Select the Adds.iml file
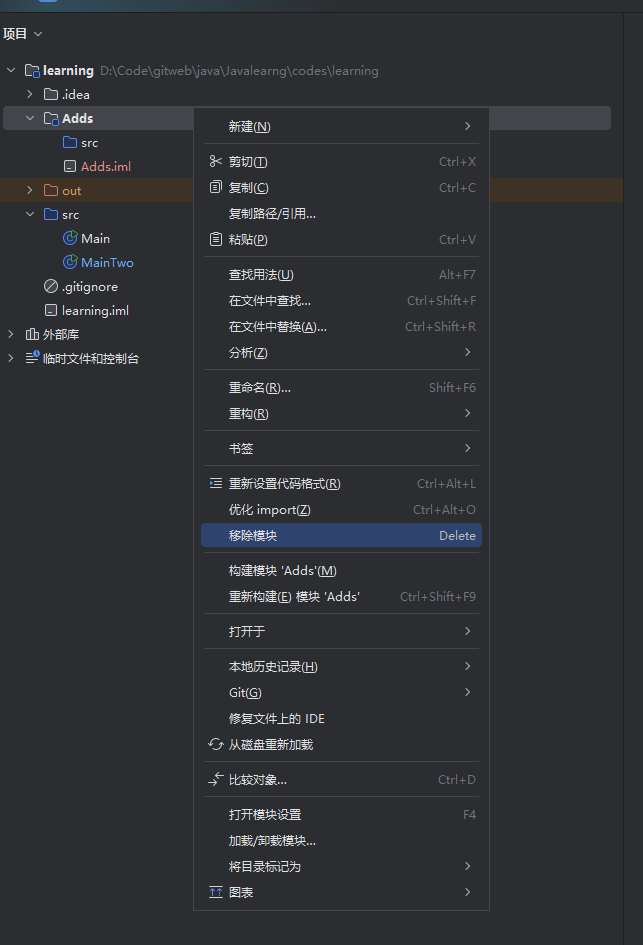The width and height of the screenshot is (643, 945). 105,167
